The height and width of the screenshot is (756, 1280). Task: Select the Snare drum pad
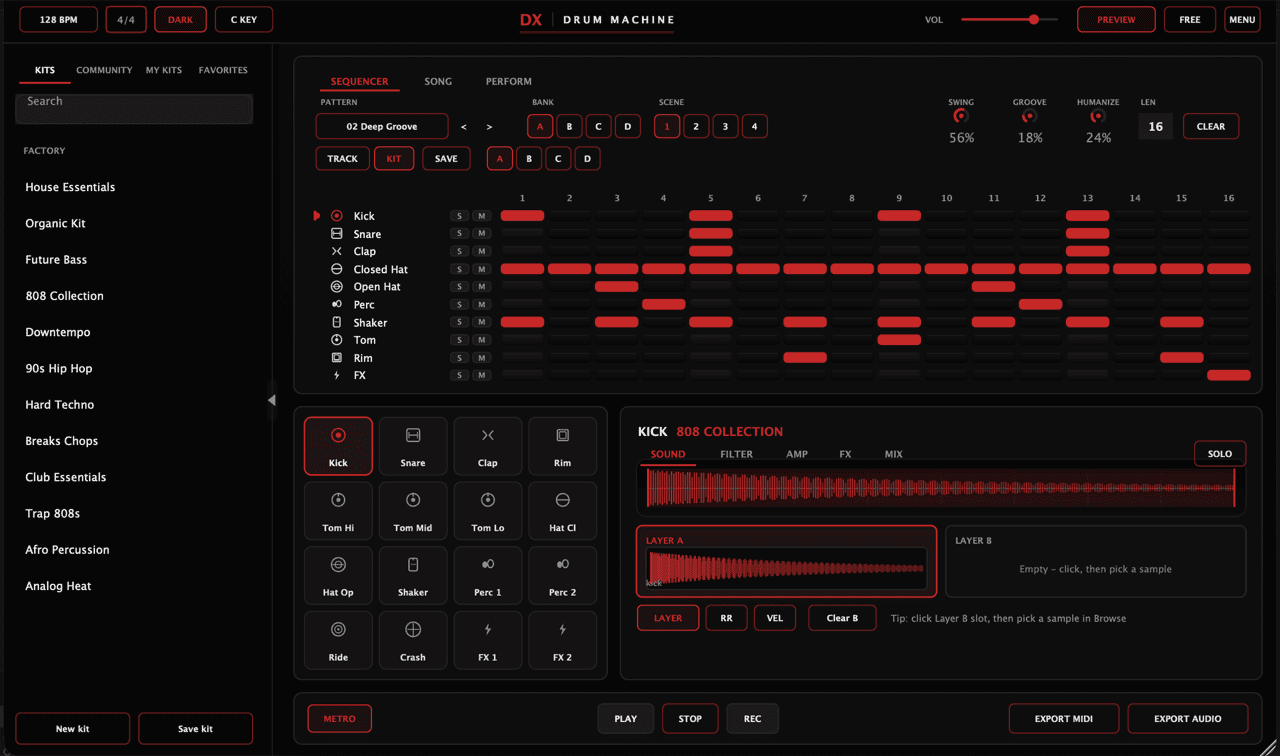[x=413, y=446]
